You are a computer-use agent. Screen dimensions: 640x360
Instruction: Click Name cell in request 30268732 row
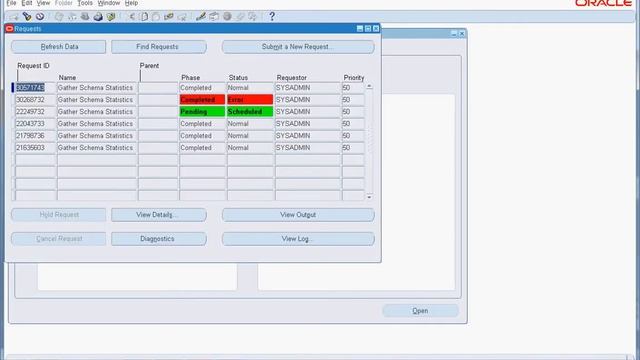pyautogui.click(x=97, y=100)
